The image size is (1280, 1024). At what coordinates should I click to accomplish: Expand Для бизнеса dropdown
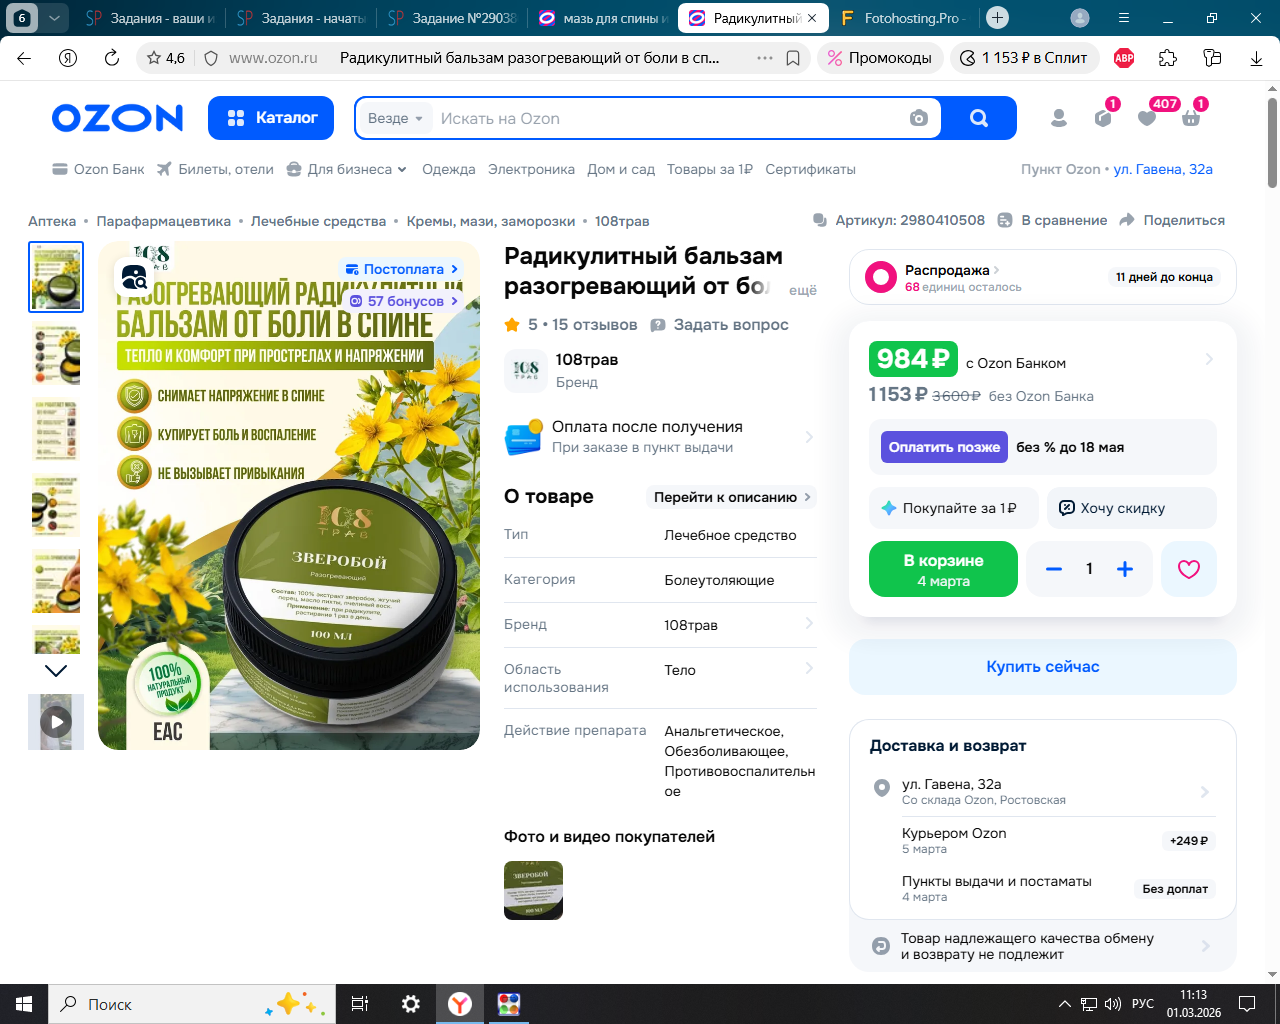pyautogui.click(x=347, y=169)
